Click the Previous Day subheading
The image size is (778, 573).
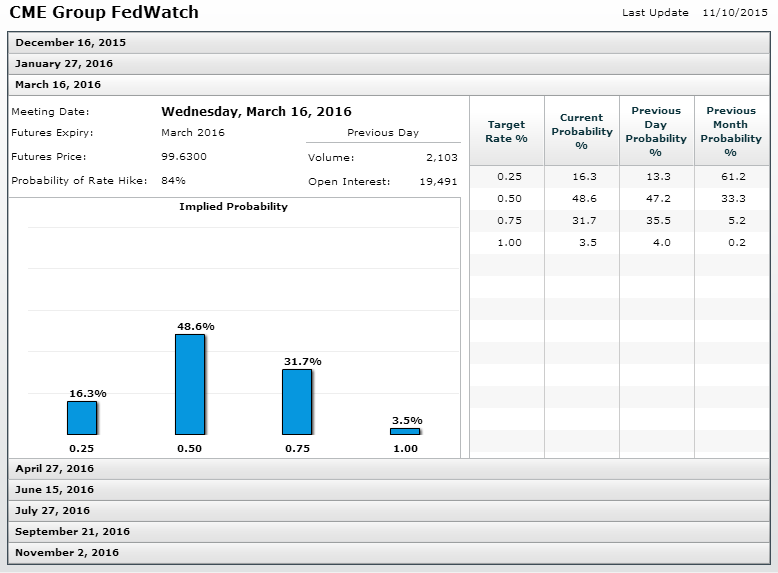(383, 133)
